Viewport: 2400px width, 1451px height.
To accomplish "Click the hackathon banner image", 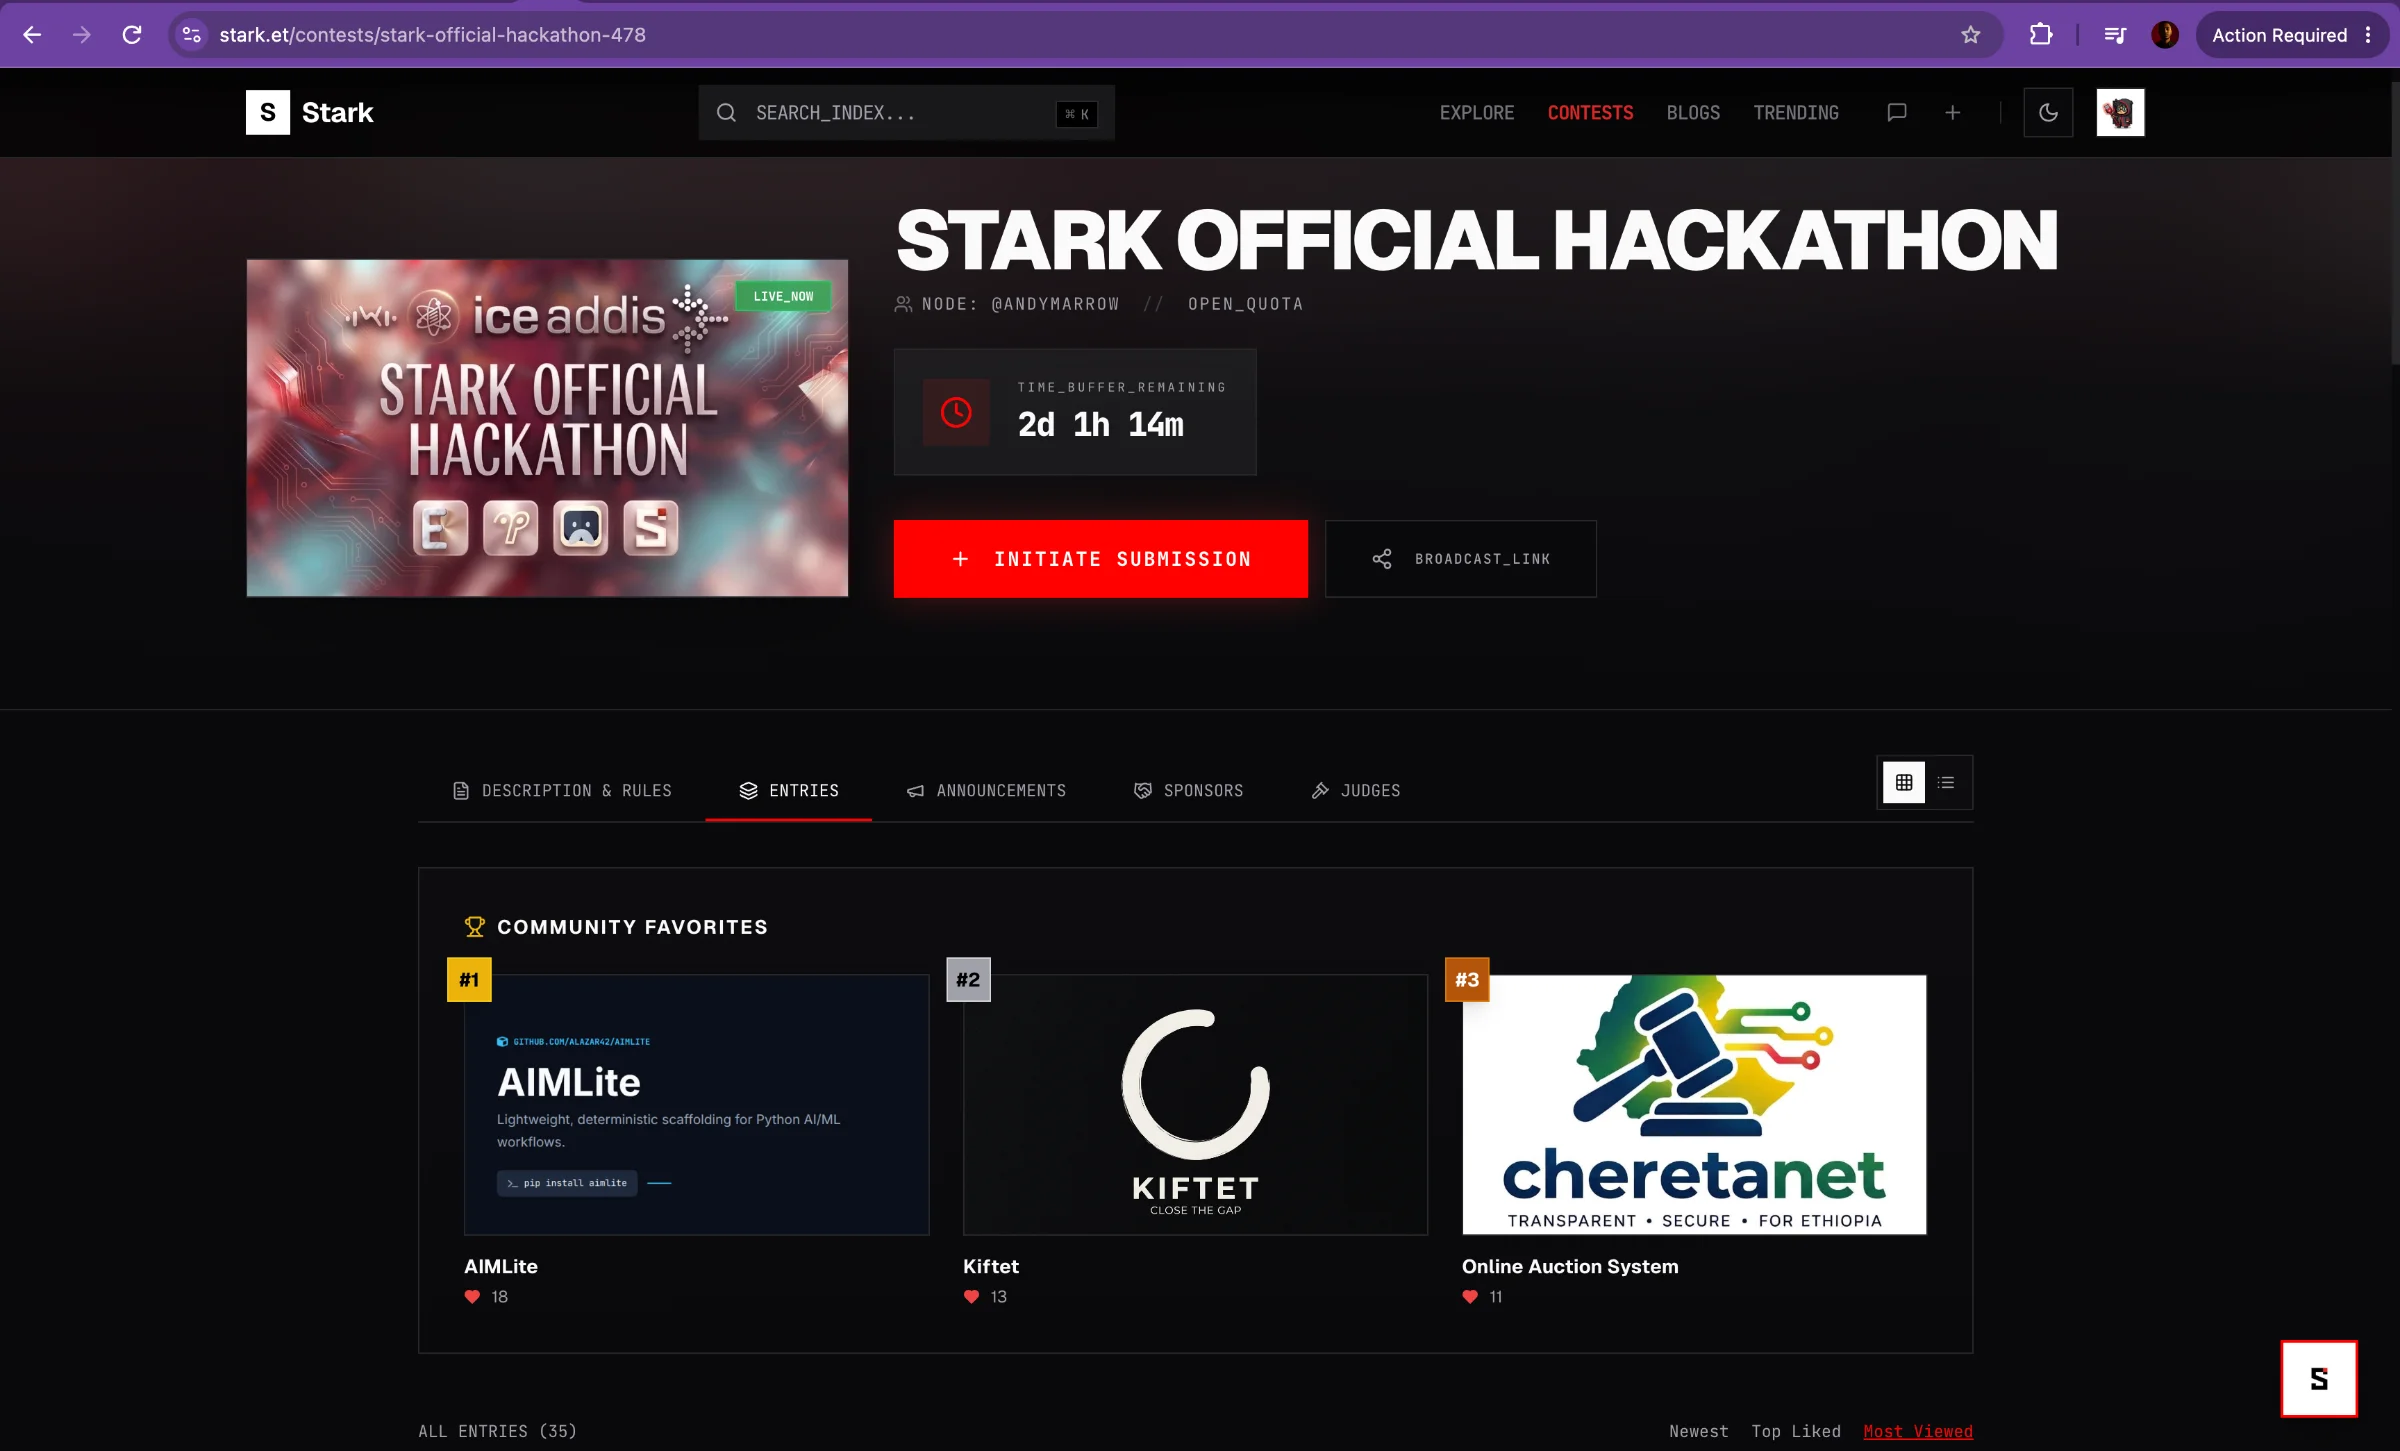I will 547,428.
